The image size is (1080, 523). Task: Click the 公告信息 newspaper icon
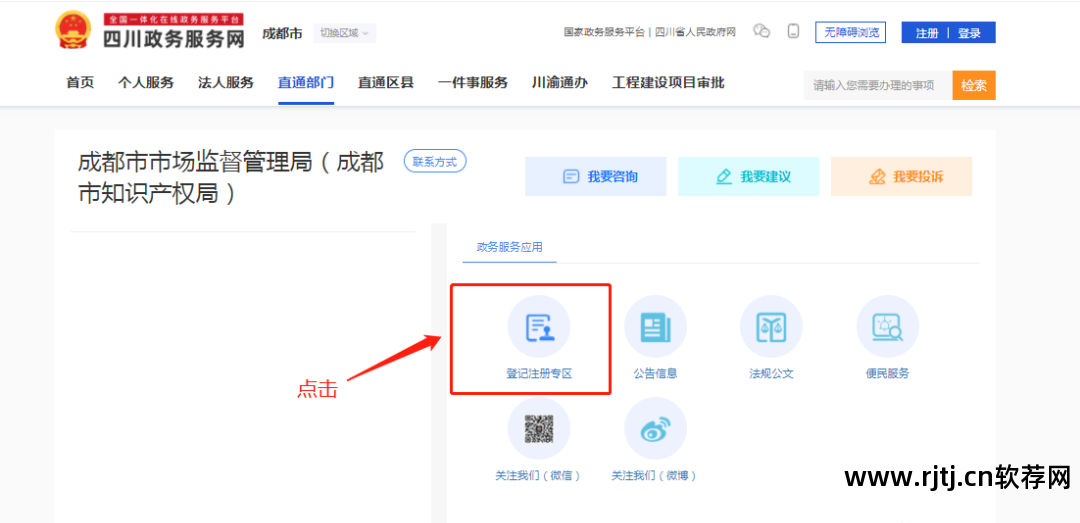coord(655,327)
